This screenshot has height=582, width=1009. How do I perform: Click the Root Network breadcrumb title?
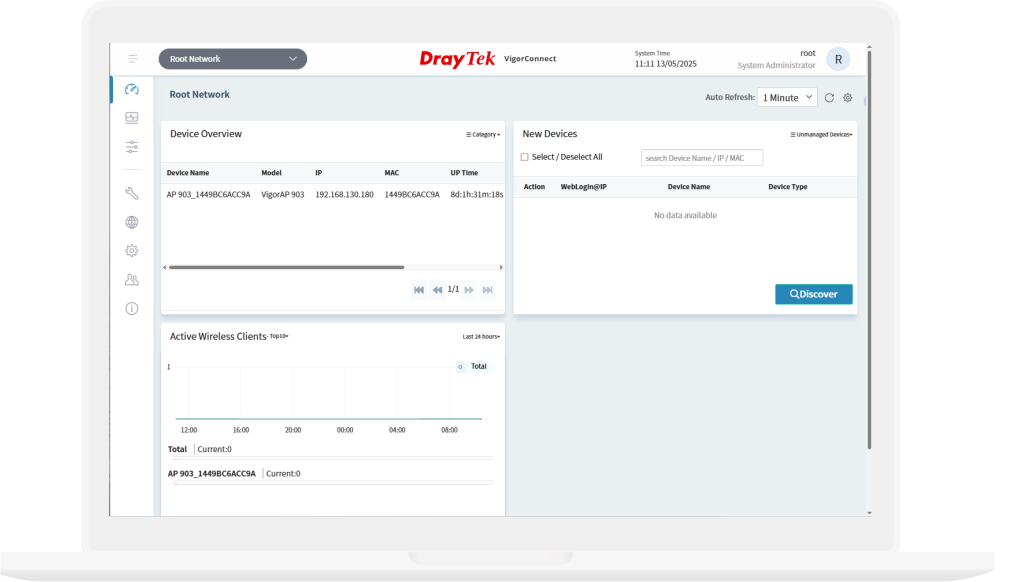tap(199, 95)
